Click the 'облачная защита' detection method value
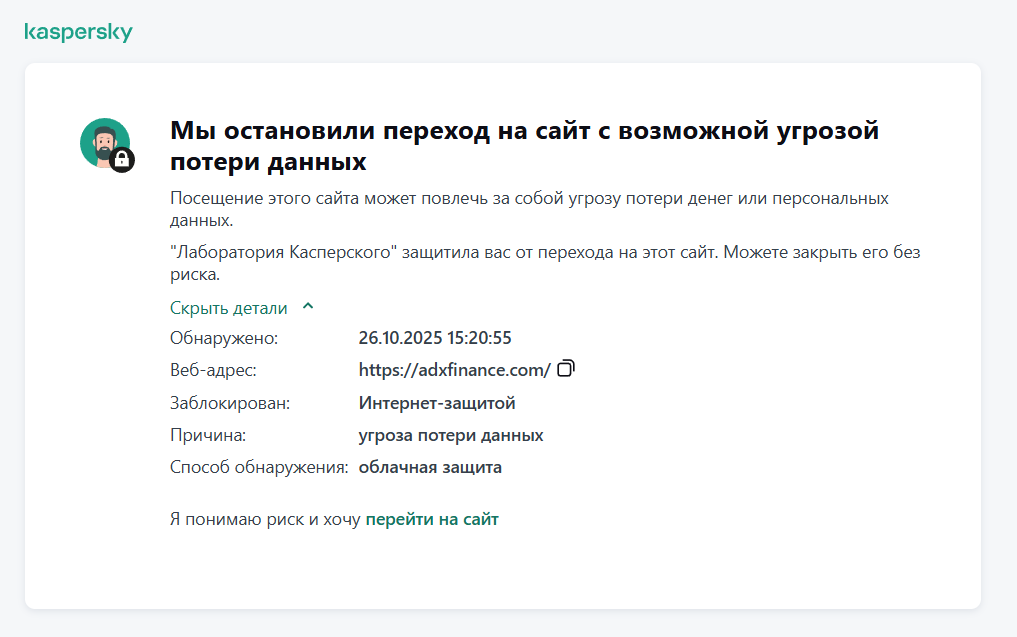The width and height of the screenshot is (1017, 637). point(430,467)
